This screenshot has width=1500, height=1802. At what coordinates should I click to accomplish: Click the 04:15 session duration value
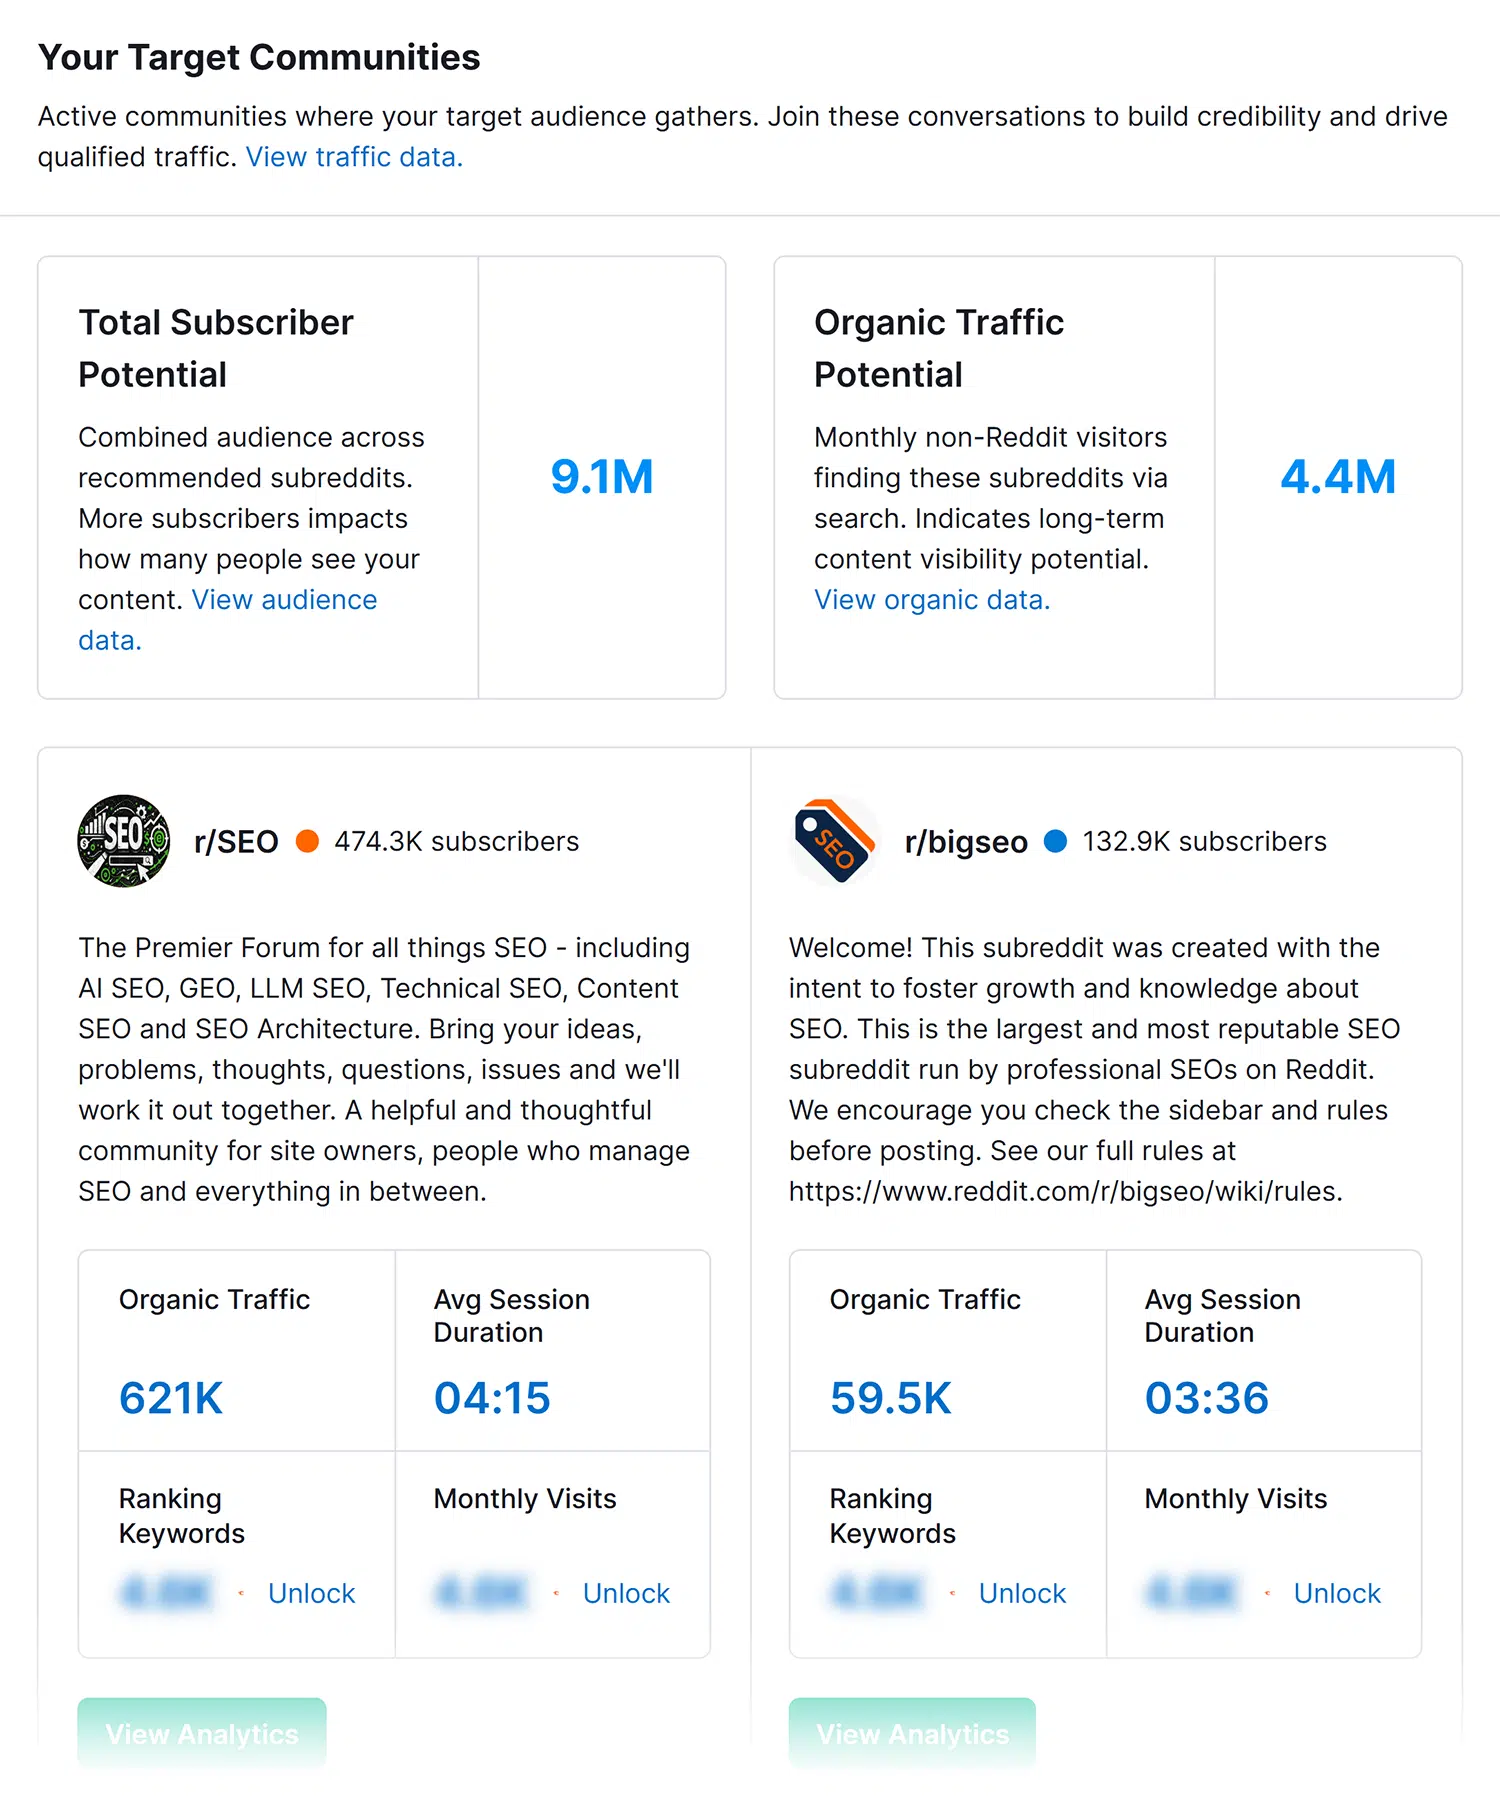(492, 1398)
